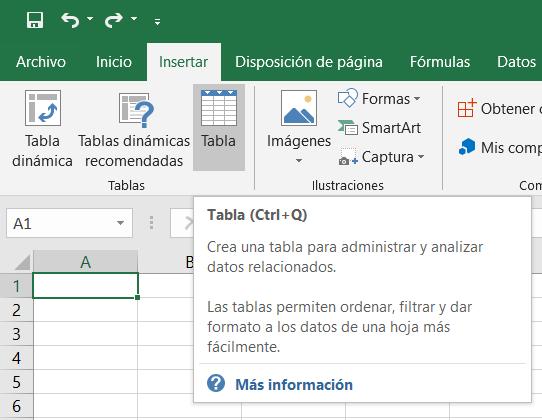
Task: Switch to the Inicio tab
Action: click(114, 62)
